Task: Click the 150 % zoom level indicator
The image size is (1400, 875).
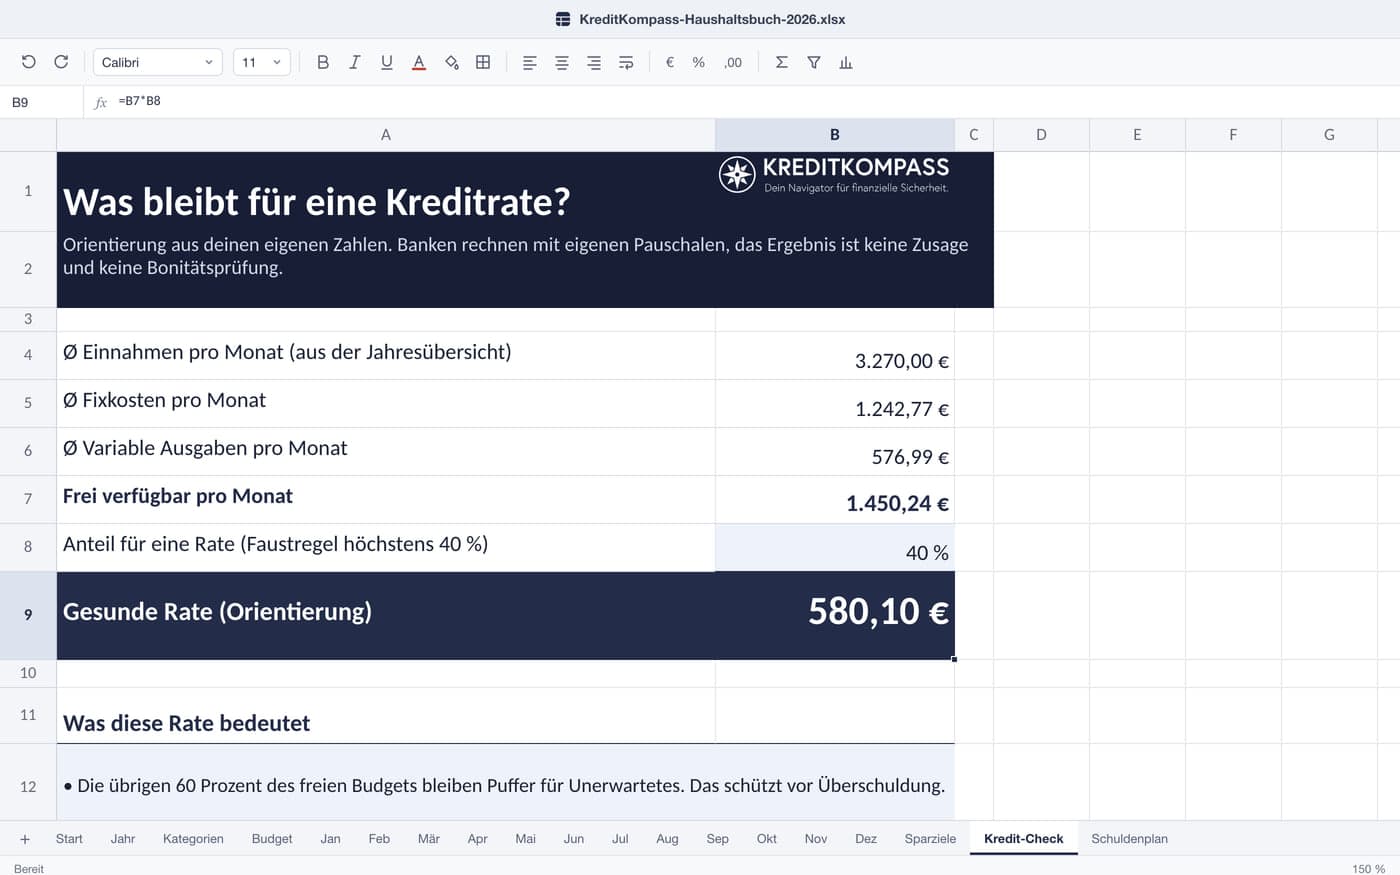Action: click(1368, 868)
